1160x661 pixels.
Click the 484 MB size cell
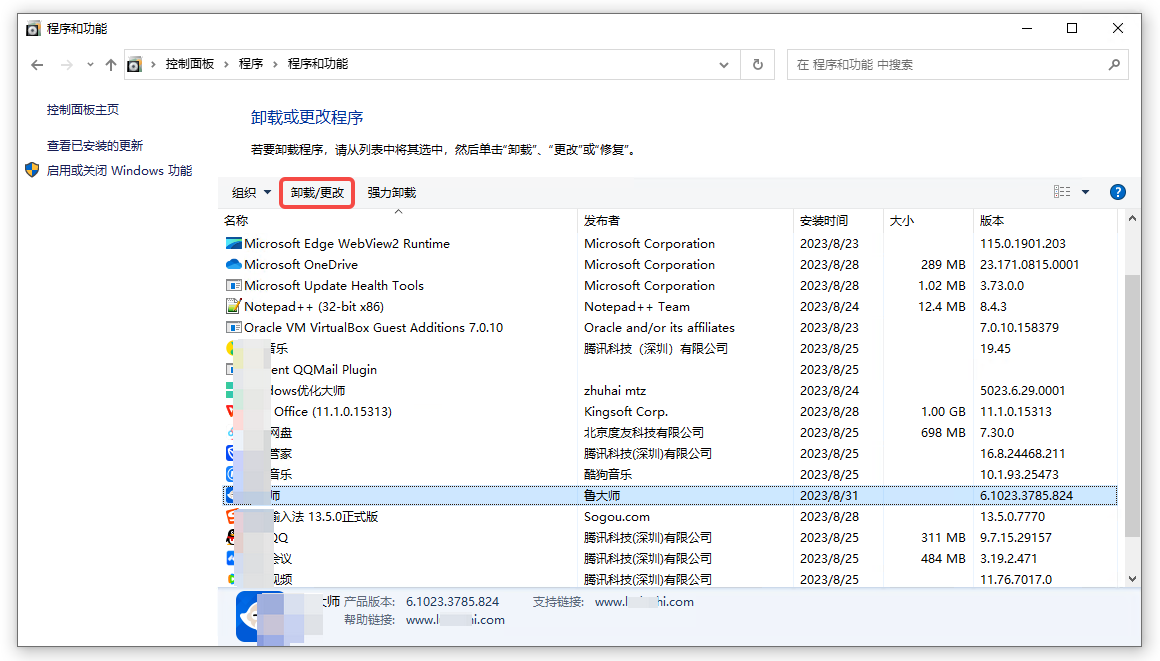point(943,559)
